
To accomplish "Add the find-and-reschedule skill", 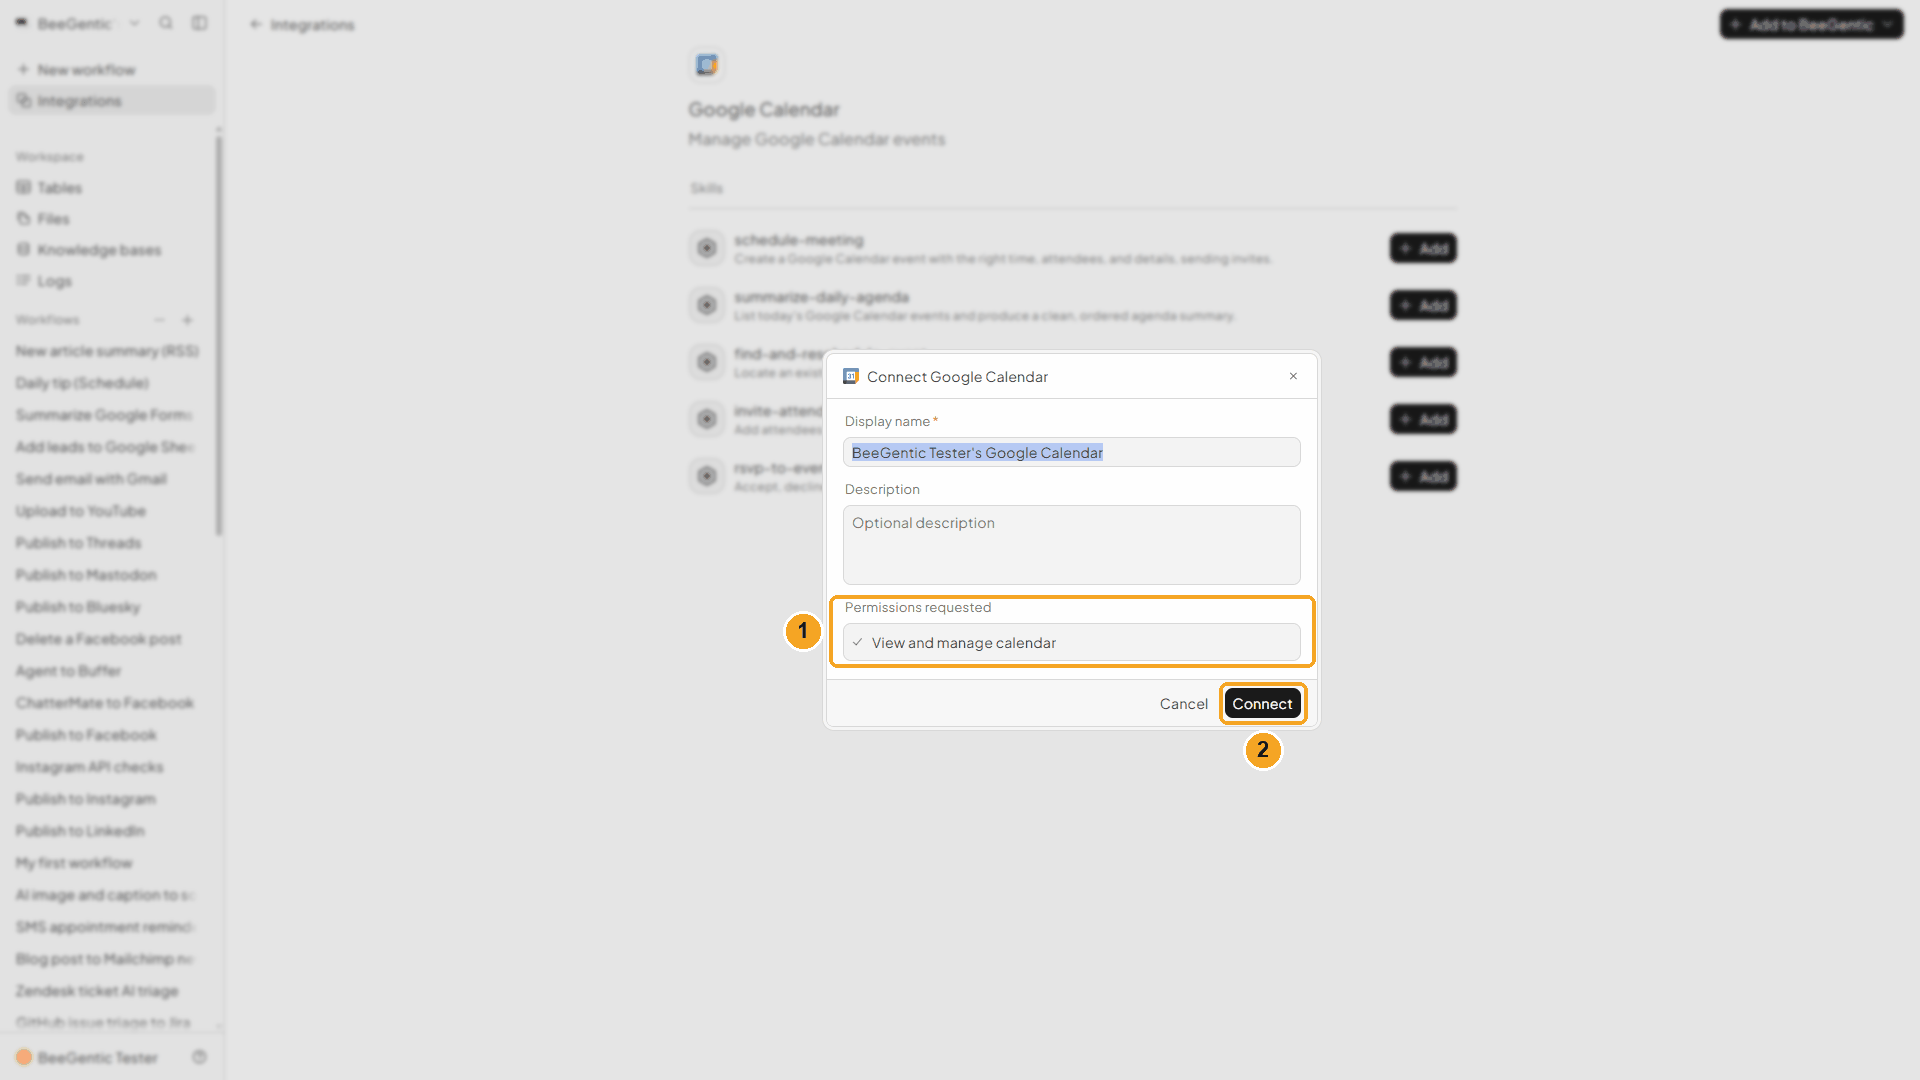I will (1423, 362).
